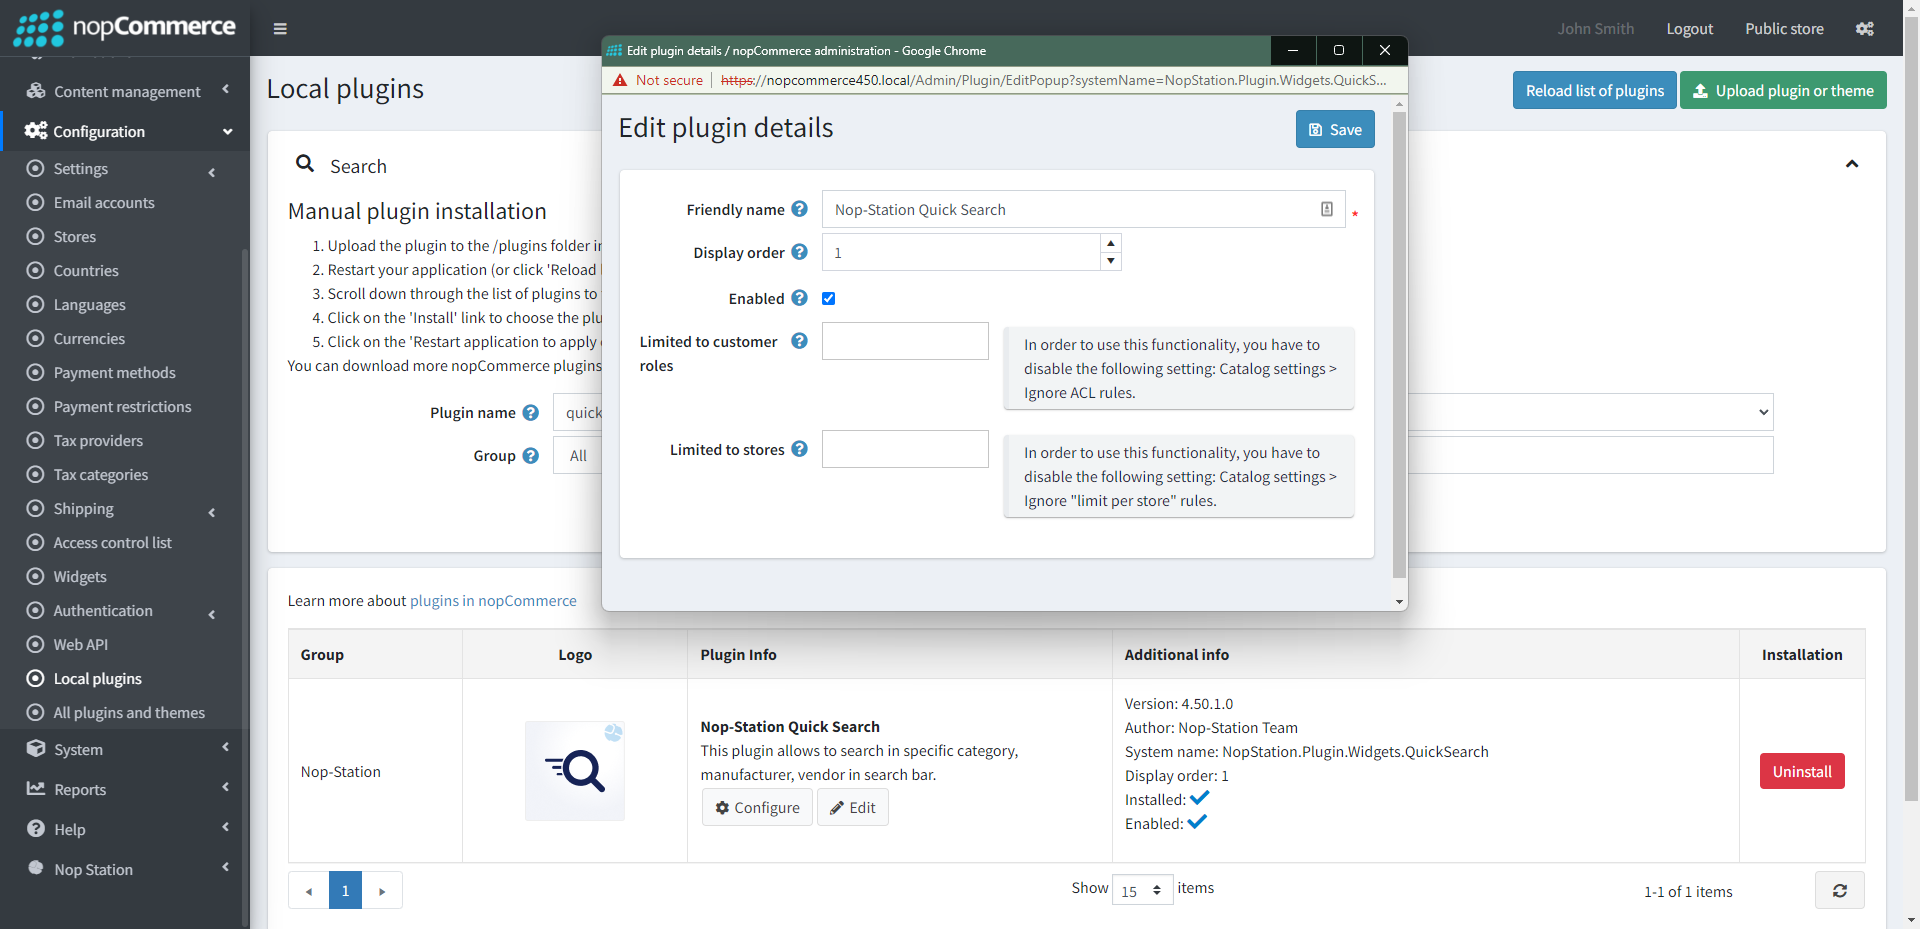Expand the Reports menu
The height and width of the screenshot is (929, 1920).
pos(125,789)
